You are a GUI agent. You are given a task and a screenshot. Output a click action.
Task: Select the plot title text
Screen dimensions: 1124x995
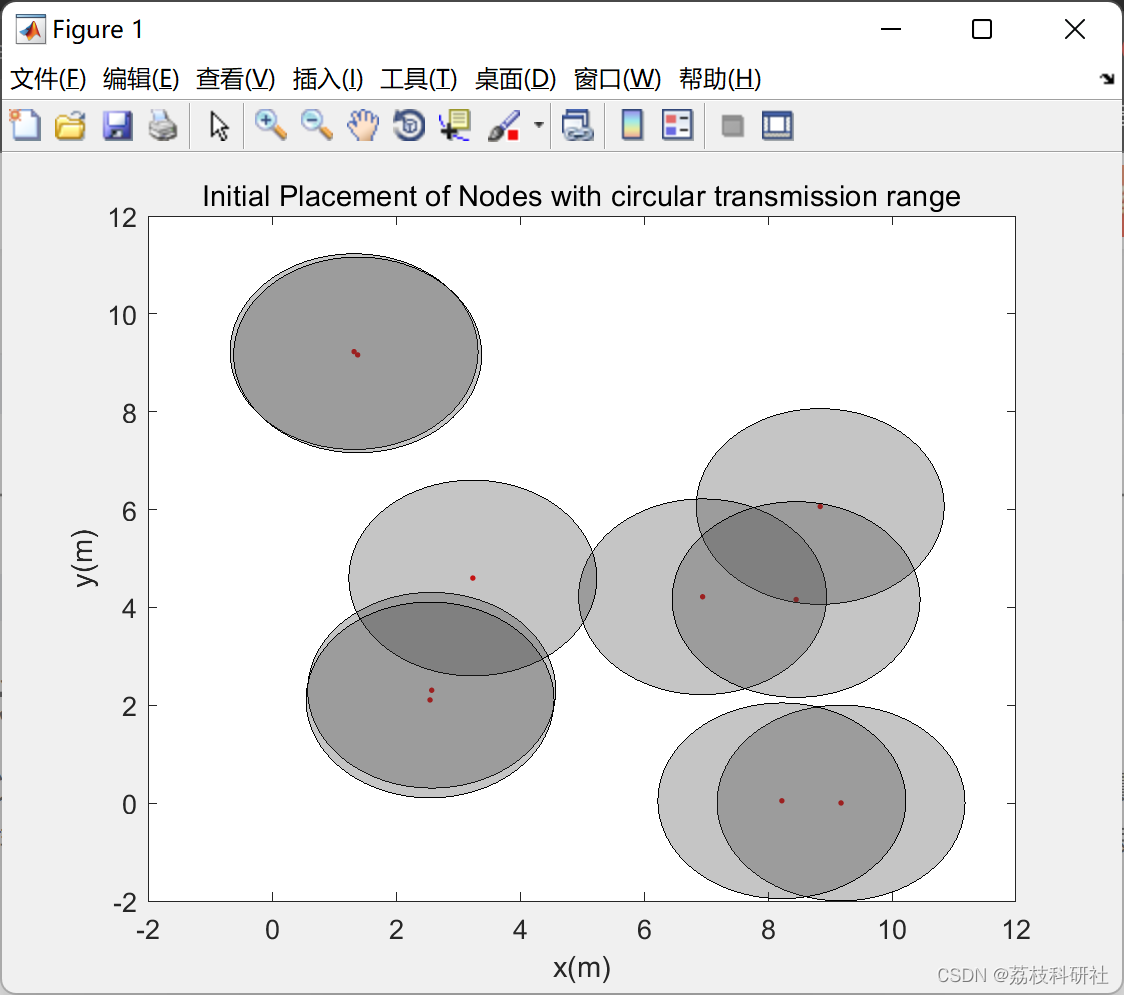(x=581, y=196)
